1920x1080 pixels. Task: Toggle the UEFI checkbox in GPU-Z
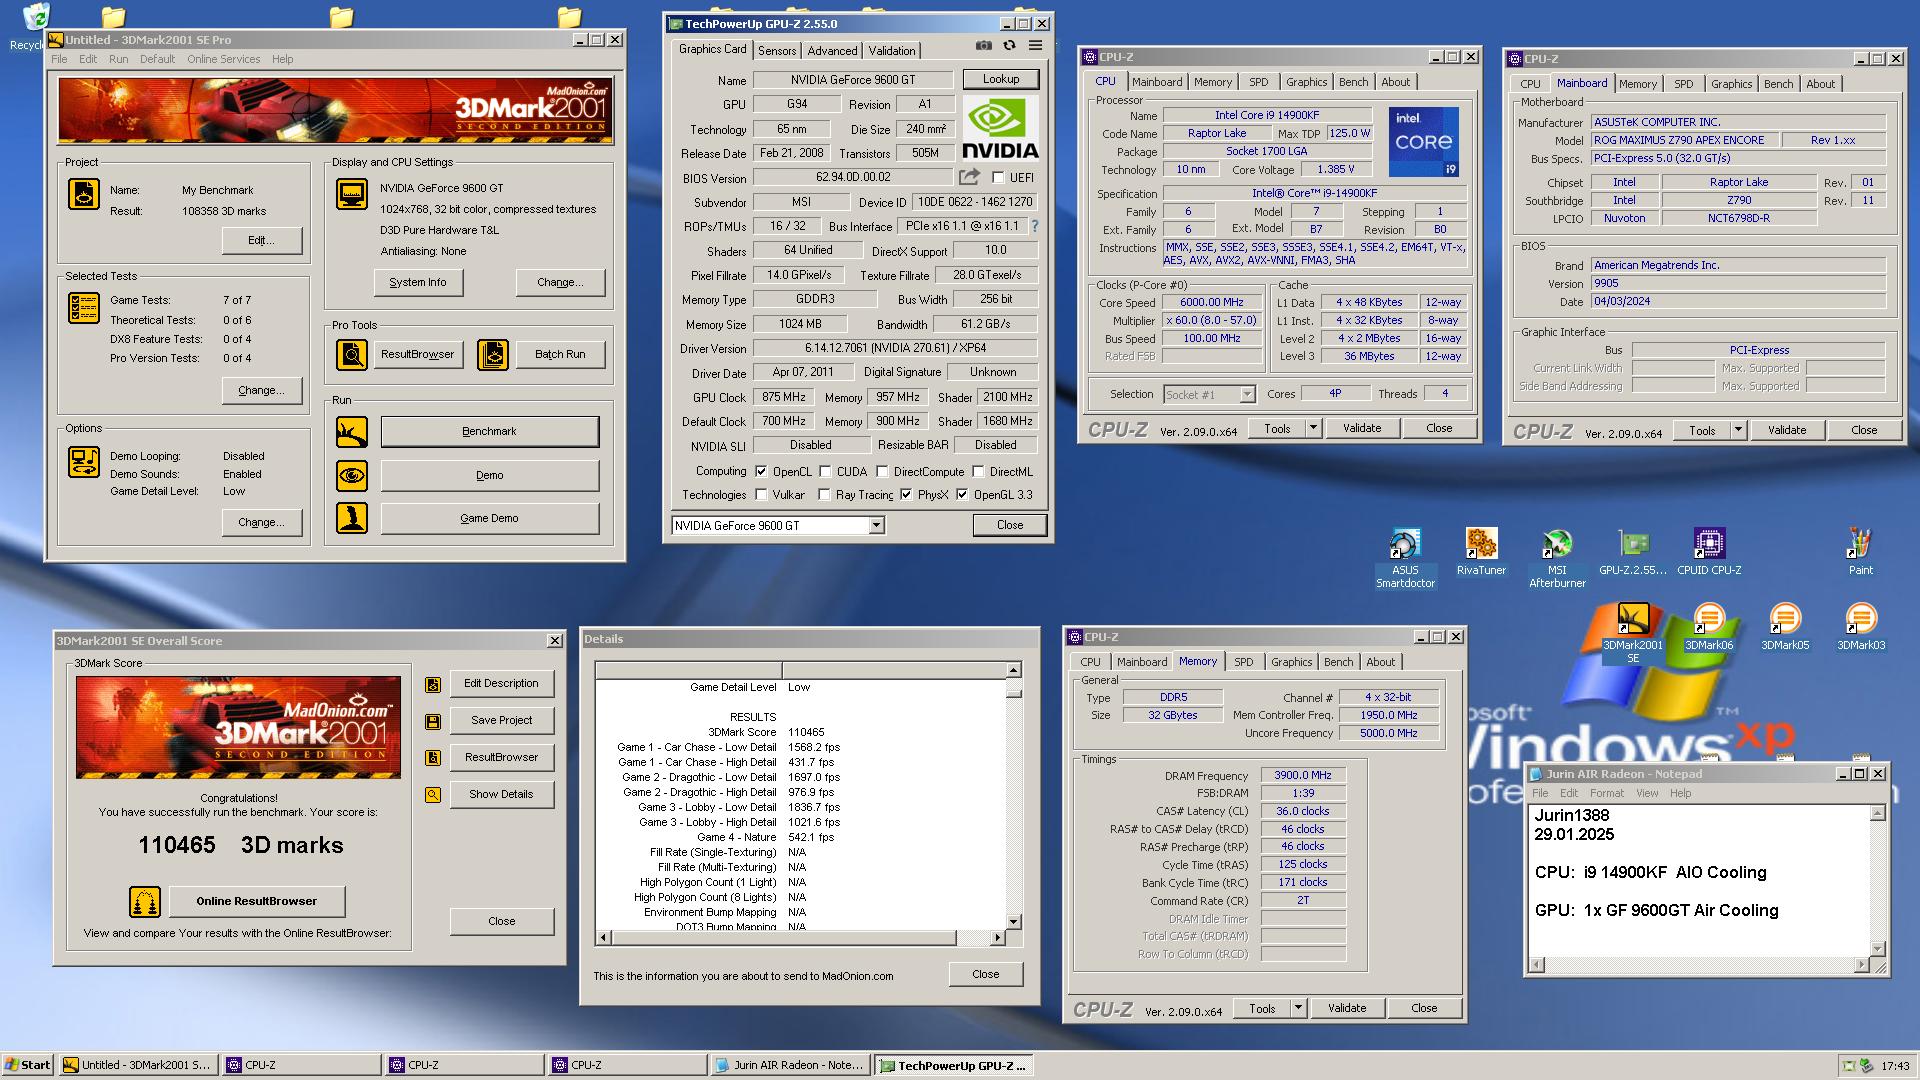pos(998,178)
